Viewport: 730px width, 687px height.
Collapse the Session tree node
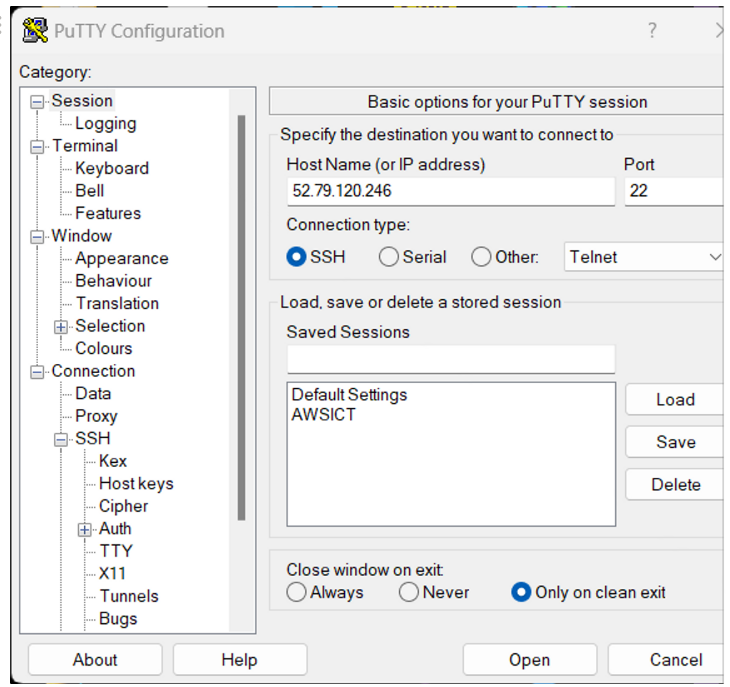click(x=37, y=101)
